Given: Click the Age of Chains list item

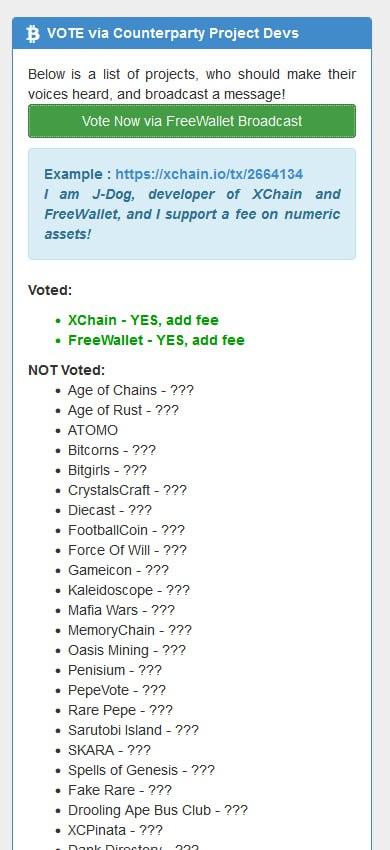Looking at the screenshot, I should [131, 390].
